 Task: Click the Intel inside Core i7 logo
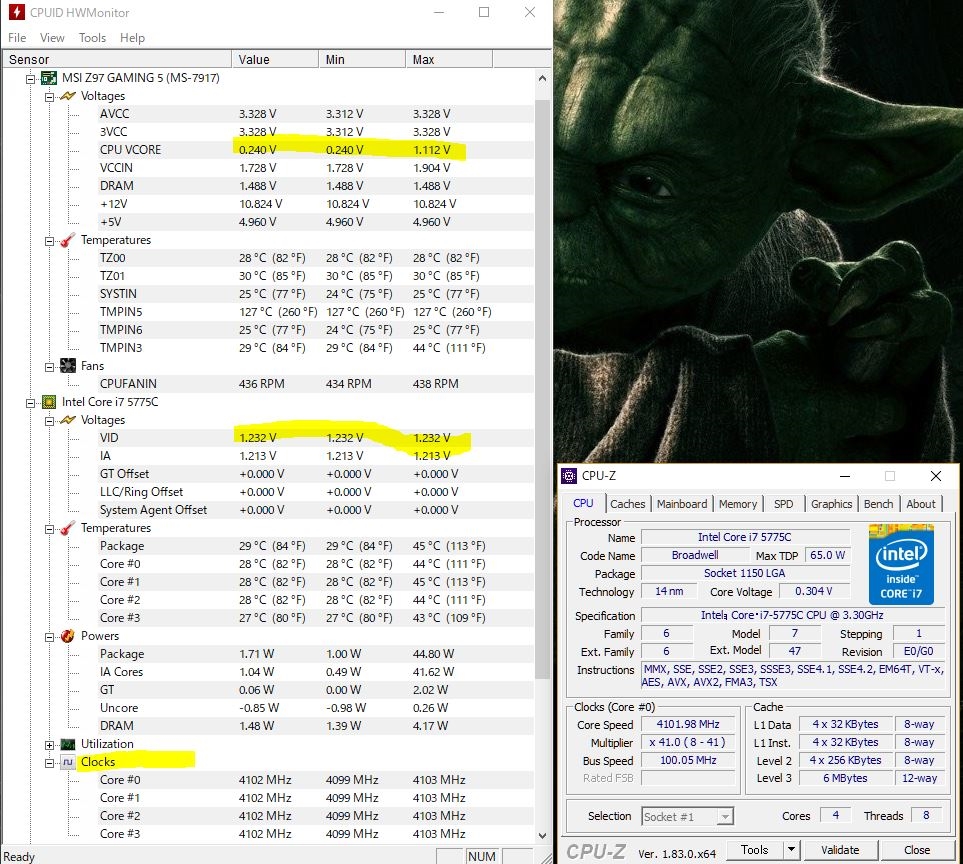[x=902, y=564]
